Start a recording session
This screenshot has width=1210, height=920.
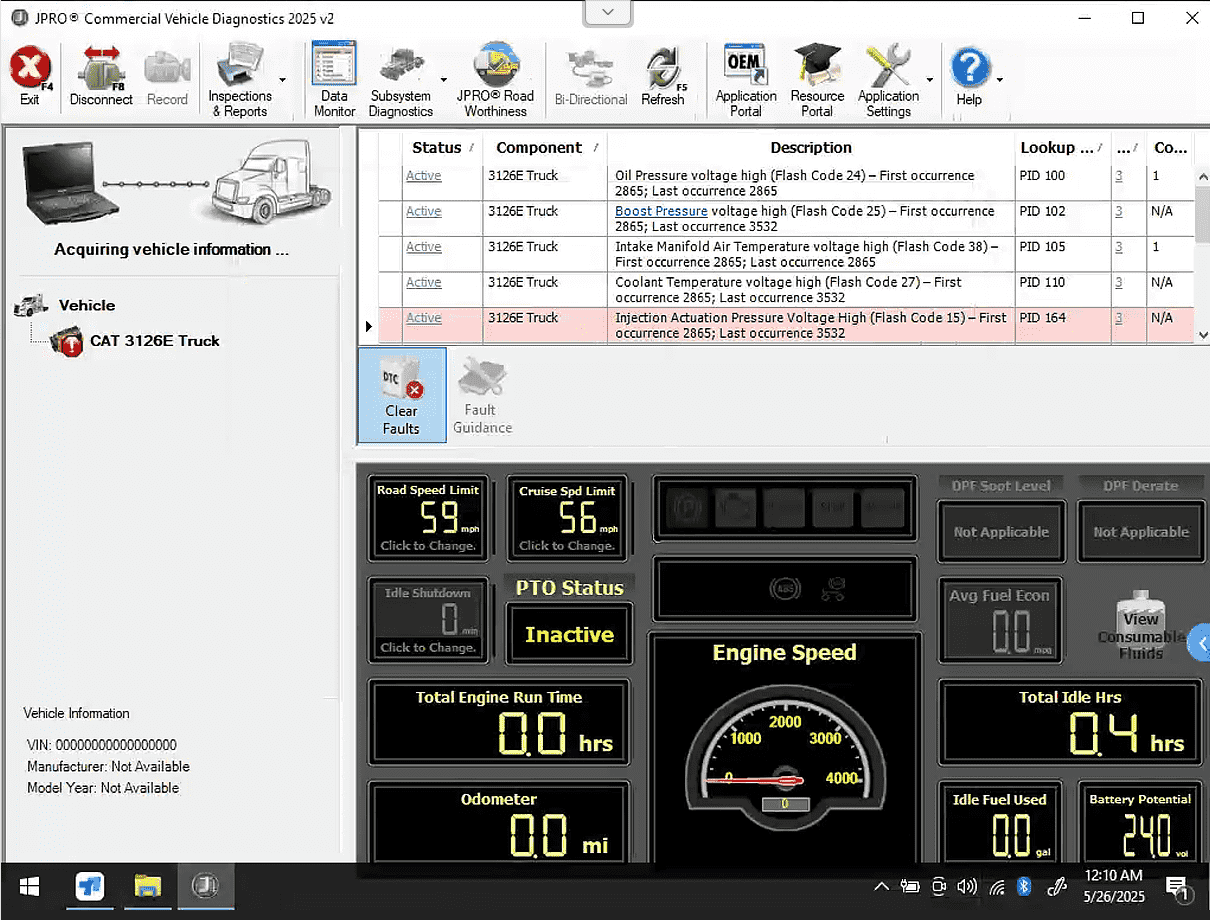167,78
